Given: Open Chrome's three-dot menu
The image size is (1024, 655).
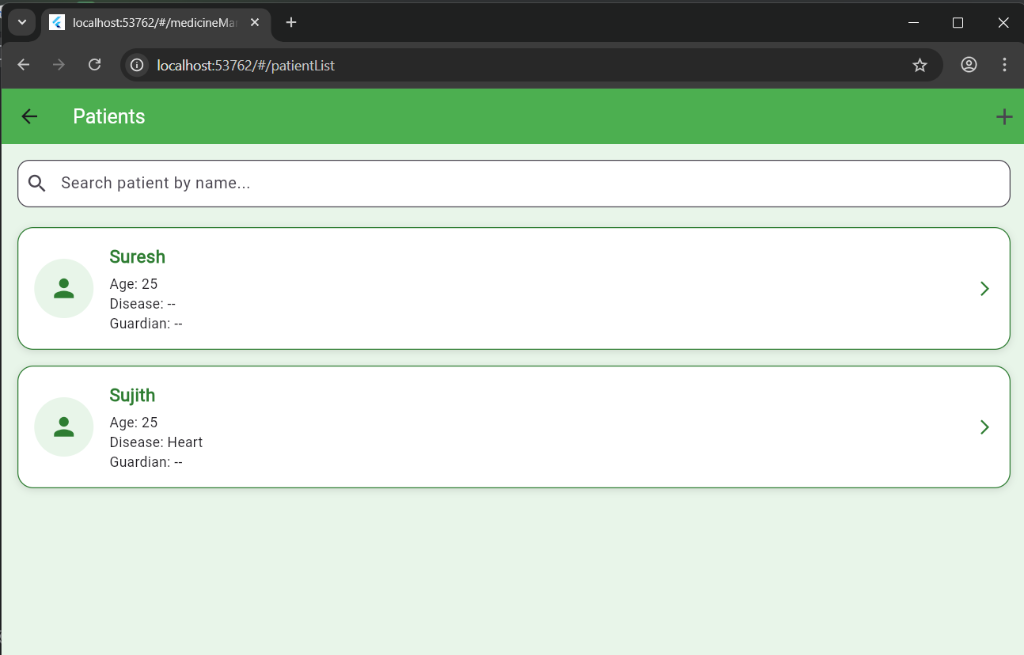Looking at the screenshot, I should pos(1004,65).
